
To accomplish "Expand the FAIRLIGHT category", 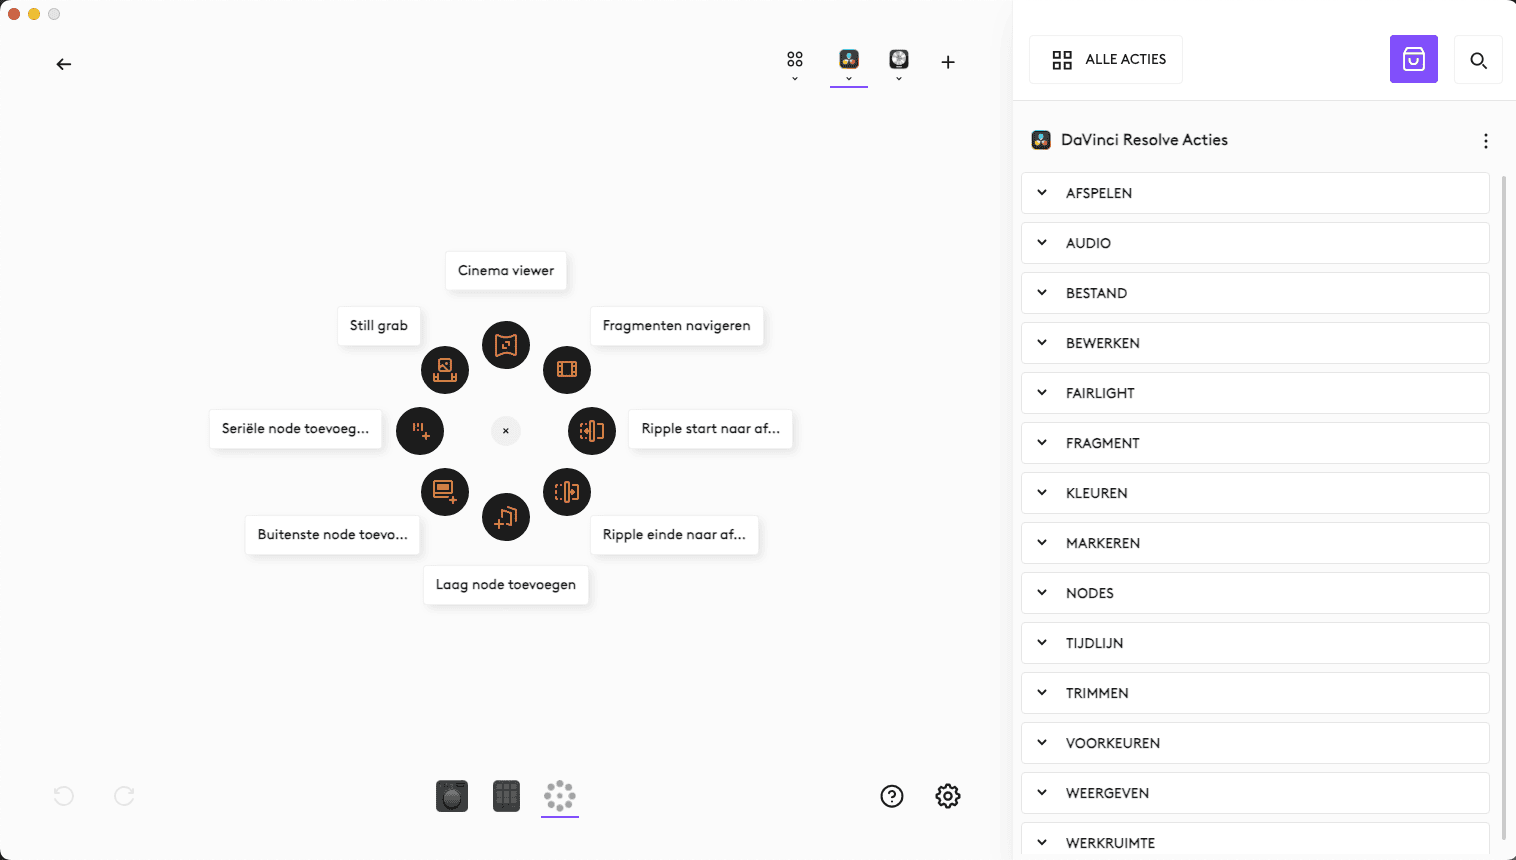I will 1255,393.
